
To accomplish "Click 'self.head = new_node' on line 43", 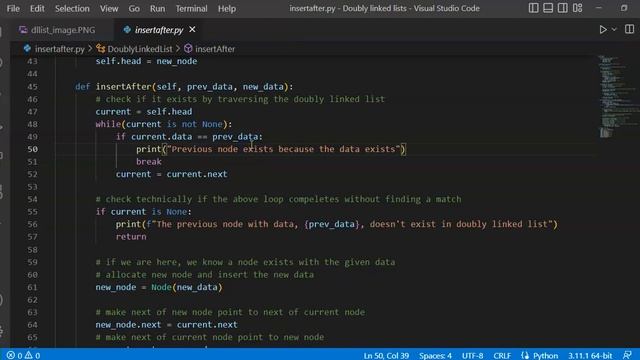I will [146, 61].
